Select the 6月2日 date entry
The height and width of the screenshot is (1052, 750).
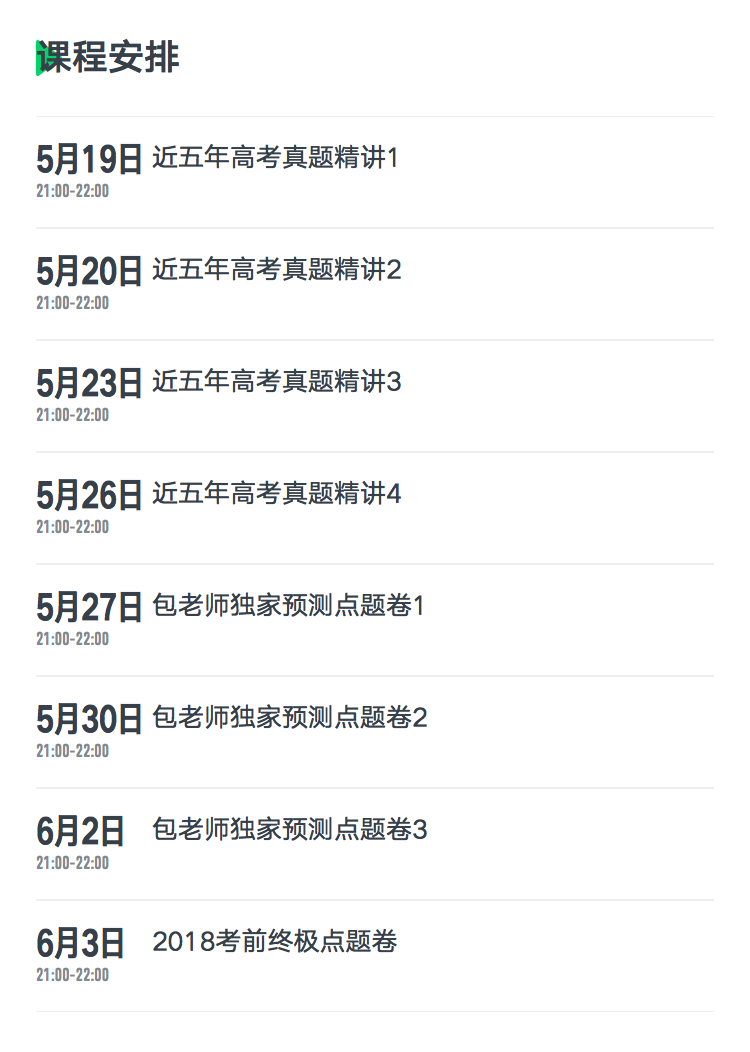pos(81,832)
